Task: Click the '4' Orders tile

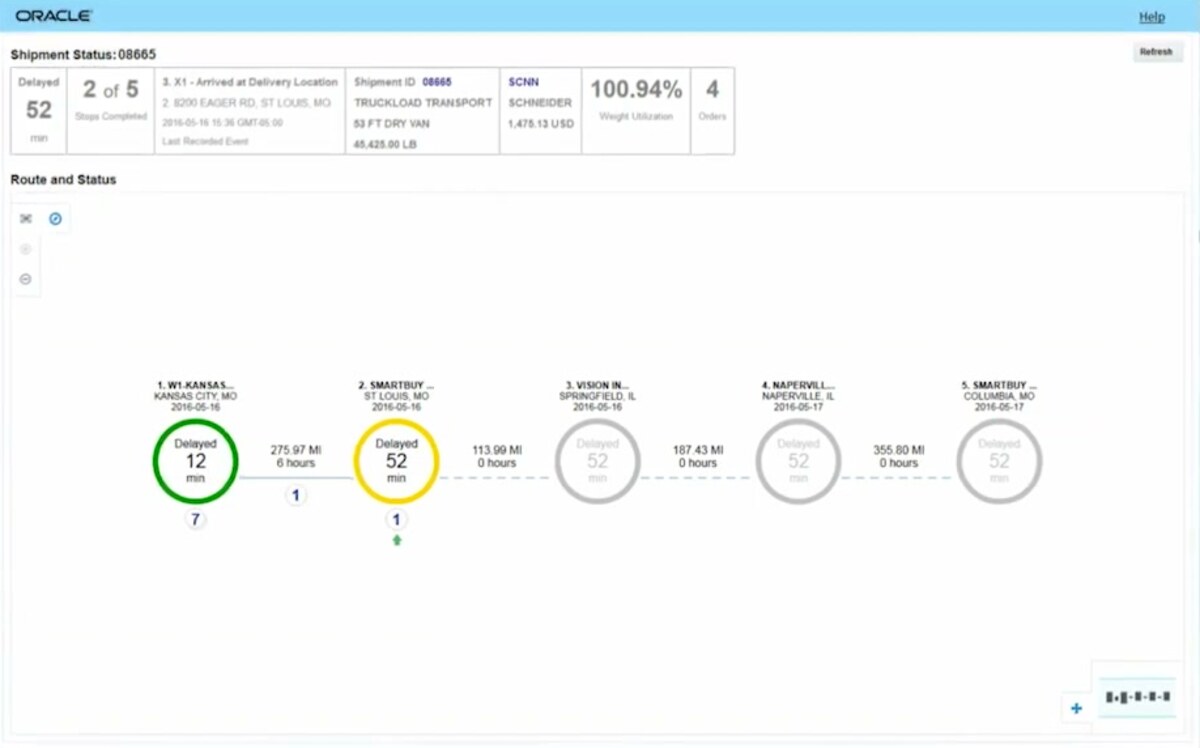Action: pos(713,110)
